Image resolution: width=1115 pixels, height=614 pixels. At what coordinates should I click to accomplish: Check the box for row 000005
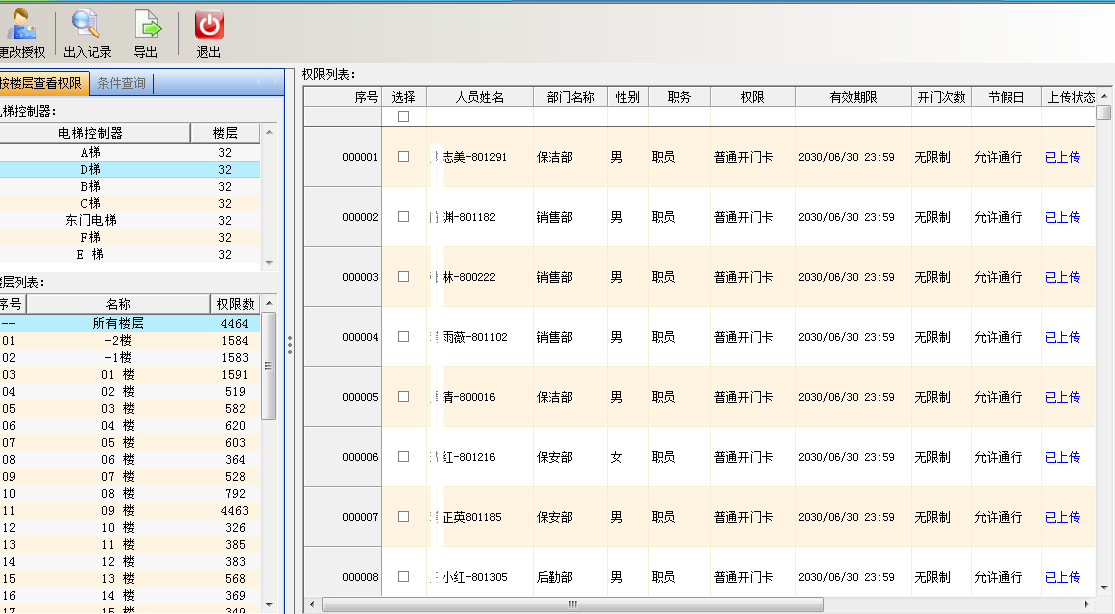403,396
